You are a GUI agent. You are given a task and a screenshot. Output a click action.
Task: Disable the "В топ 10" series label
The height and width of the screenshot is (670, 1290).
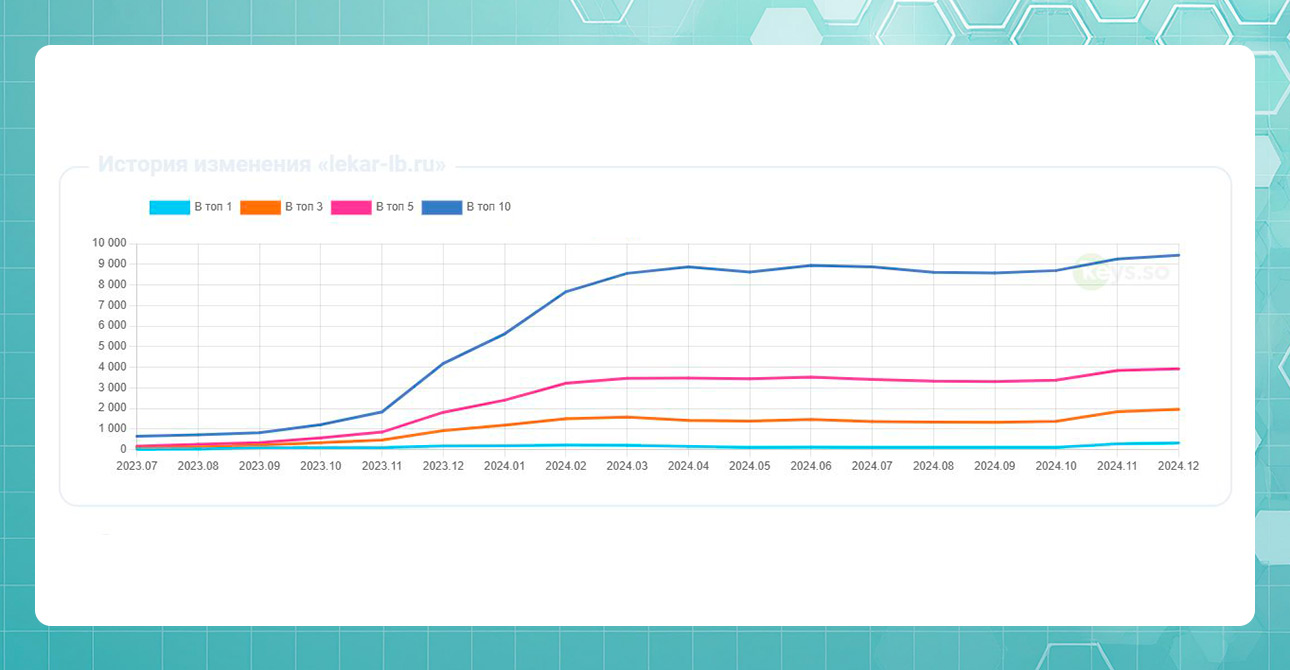tap(489, 207)
